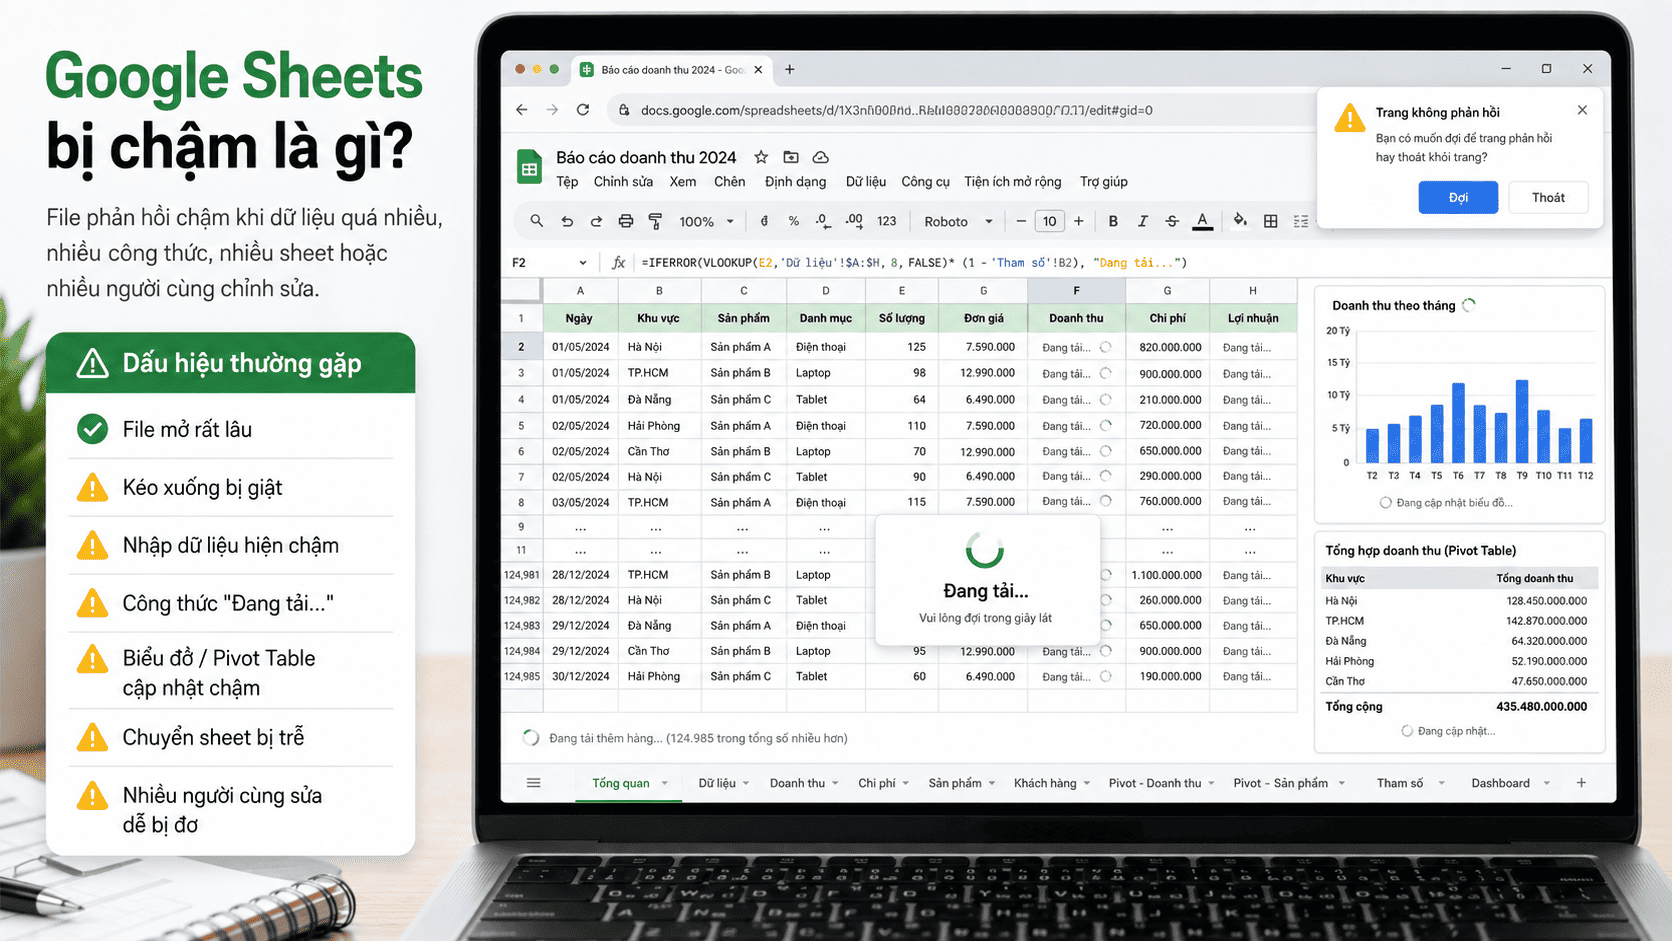Dismiss the Trang không phản hồi dialog
The height and width of the screenshot is (941, 1672).
(x=1582, y=110)
